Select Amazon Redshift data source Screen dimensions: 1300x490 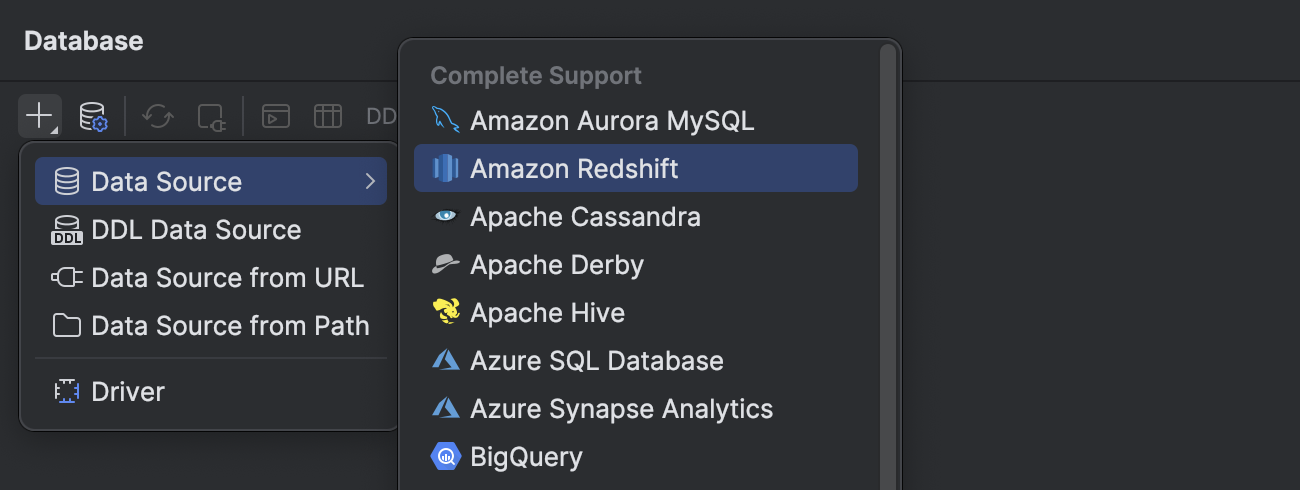pos(574,169)
